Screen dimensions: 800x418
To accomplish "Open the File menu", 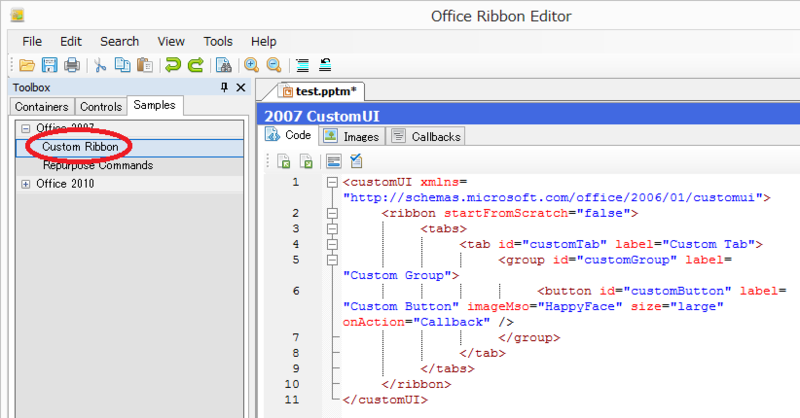I will [x=32, y=41].
